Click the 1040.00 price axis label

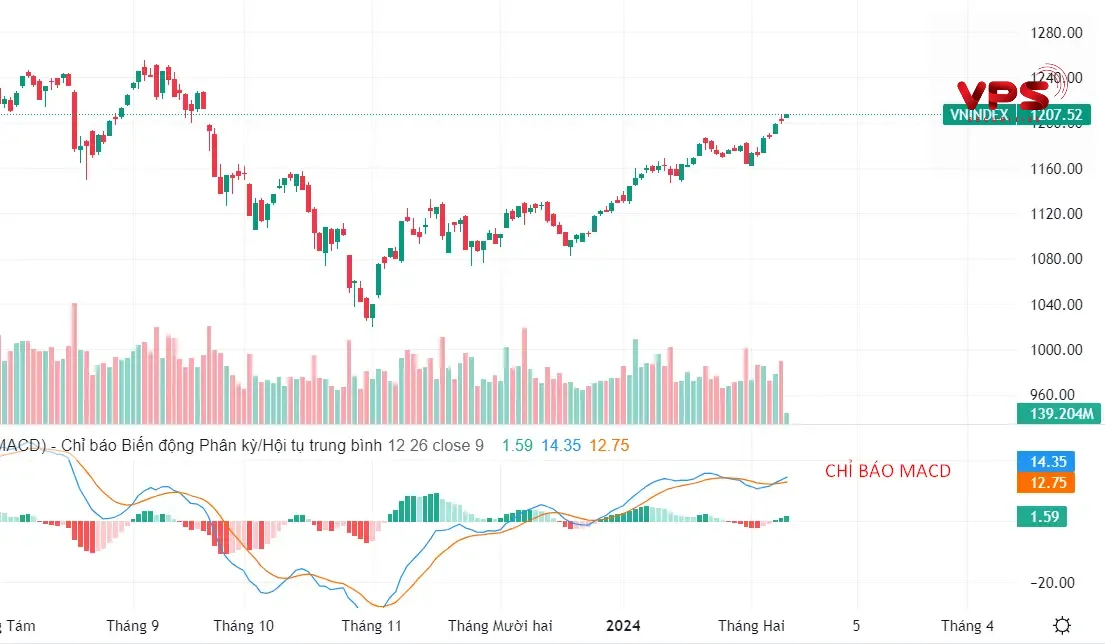click(x=1056, y=305)
